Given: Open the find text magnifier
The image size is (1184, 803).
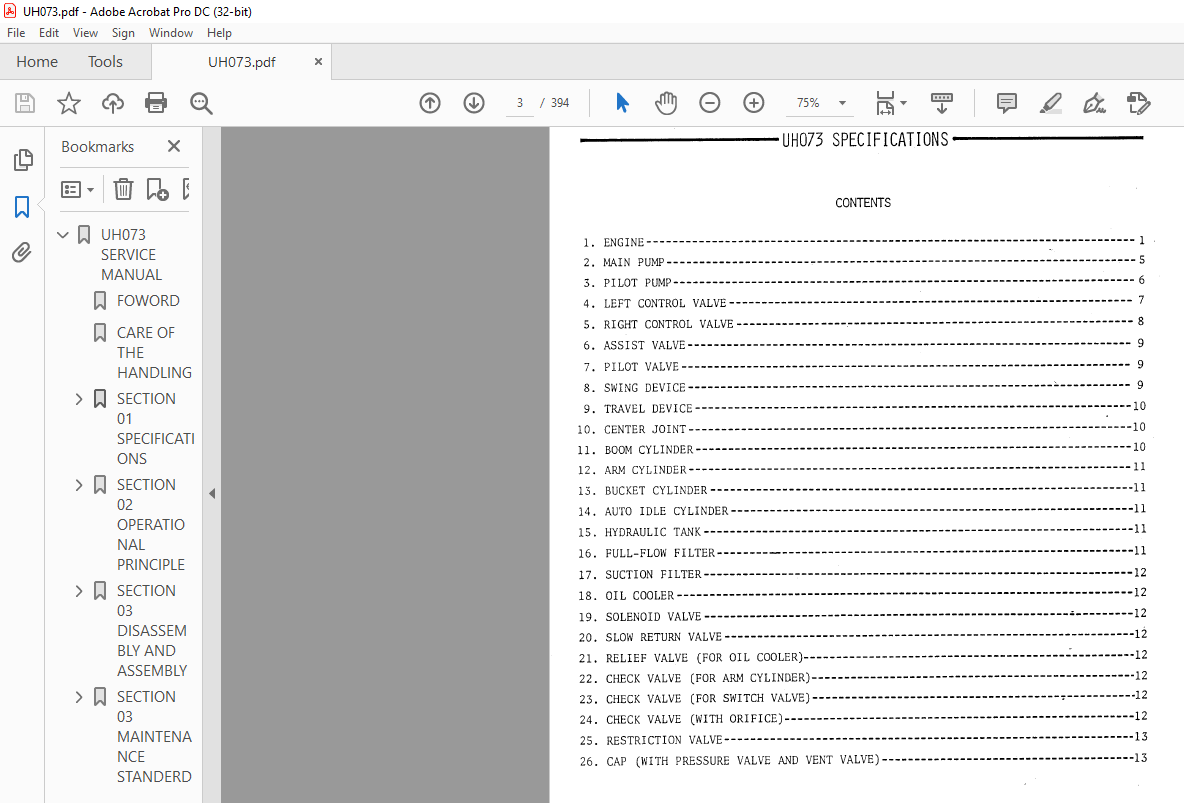Looking at the screenshot, I should [201, 103].
